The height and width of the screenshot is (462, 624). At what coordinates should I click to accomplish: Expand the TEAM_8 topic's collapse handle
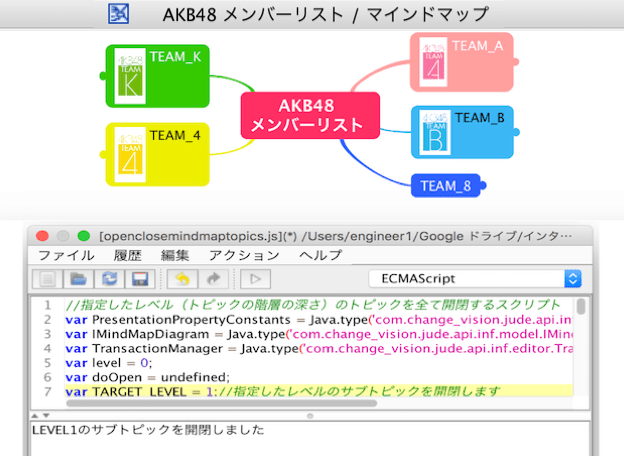pyautogui.click(x=486, y=185)
